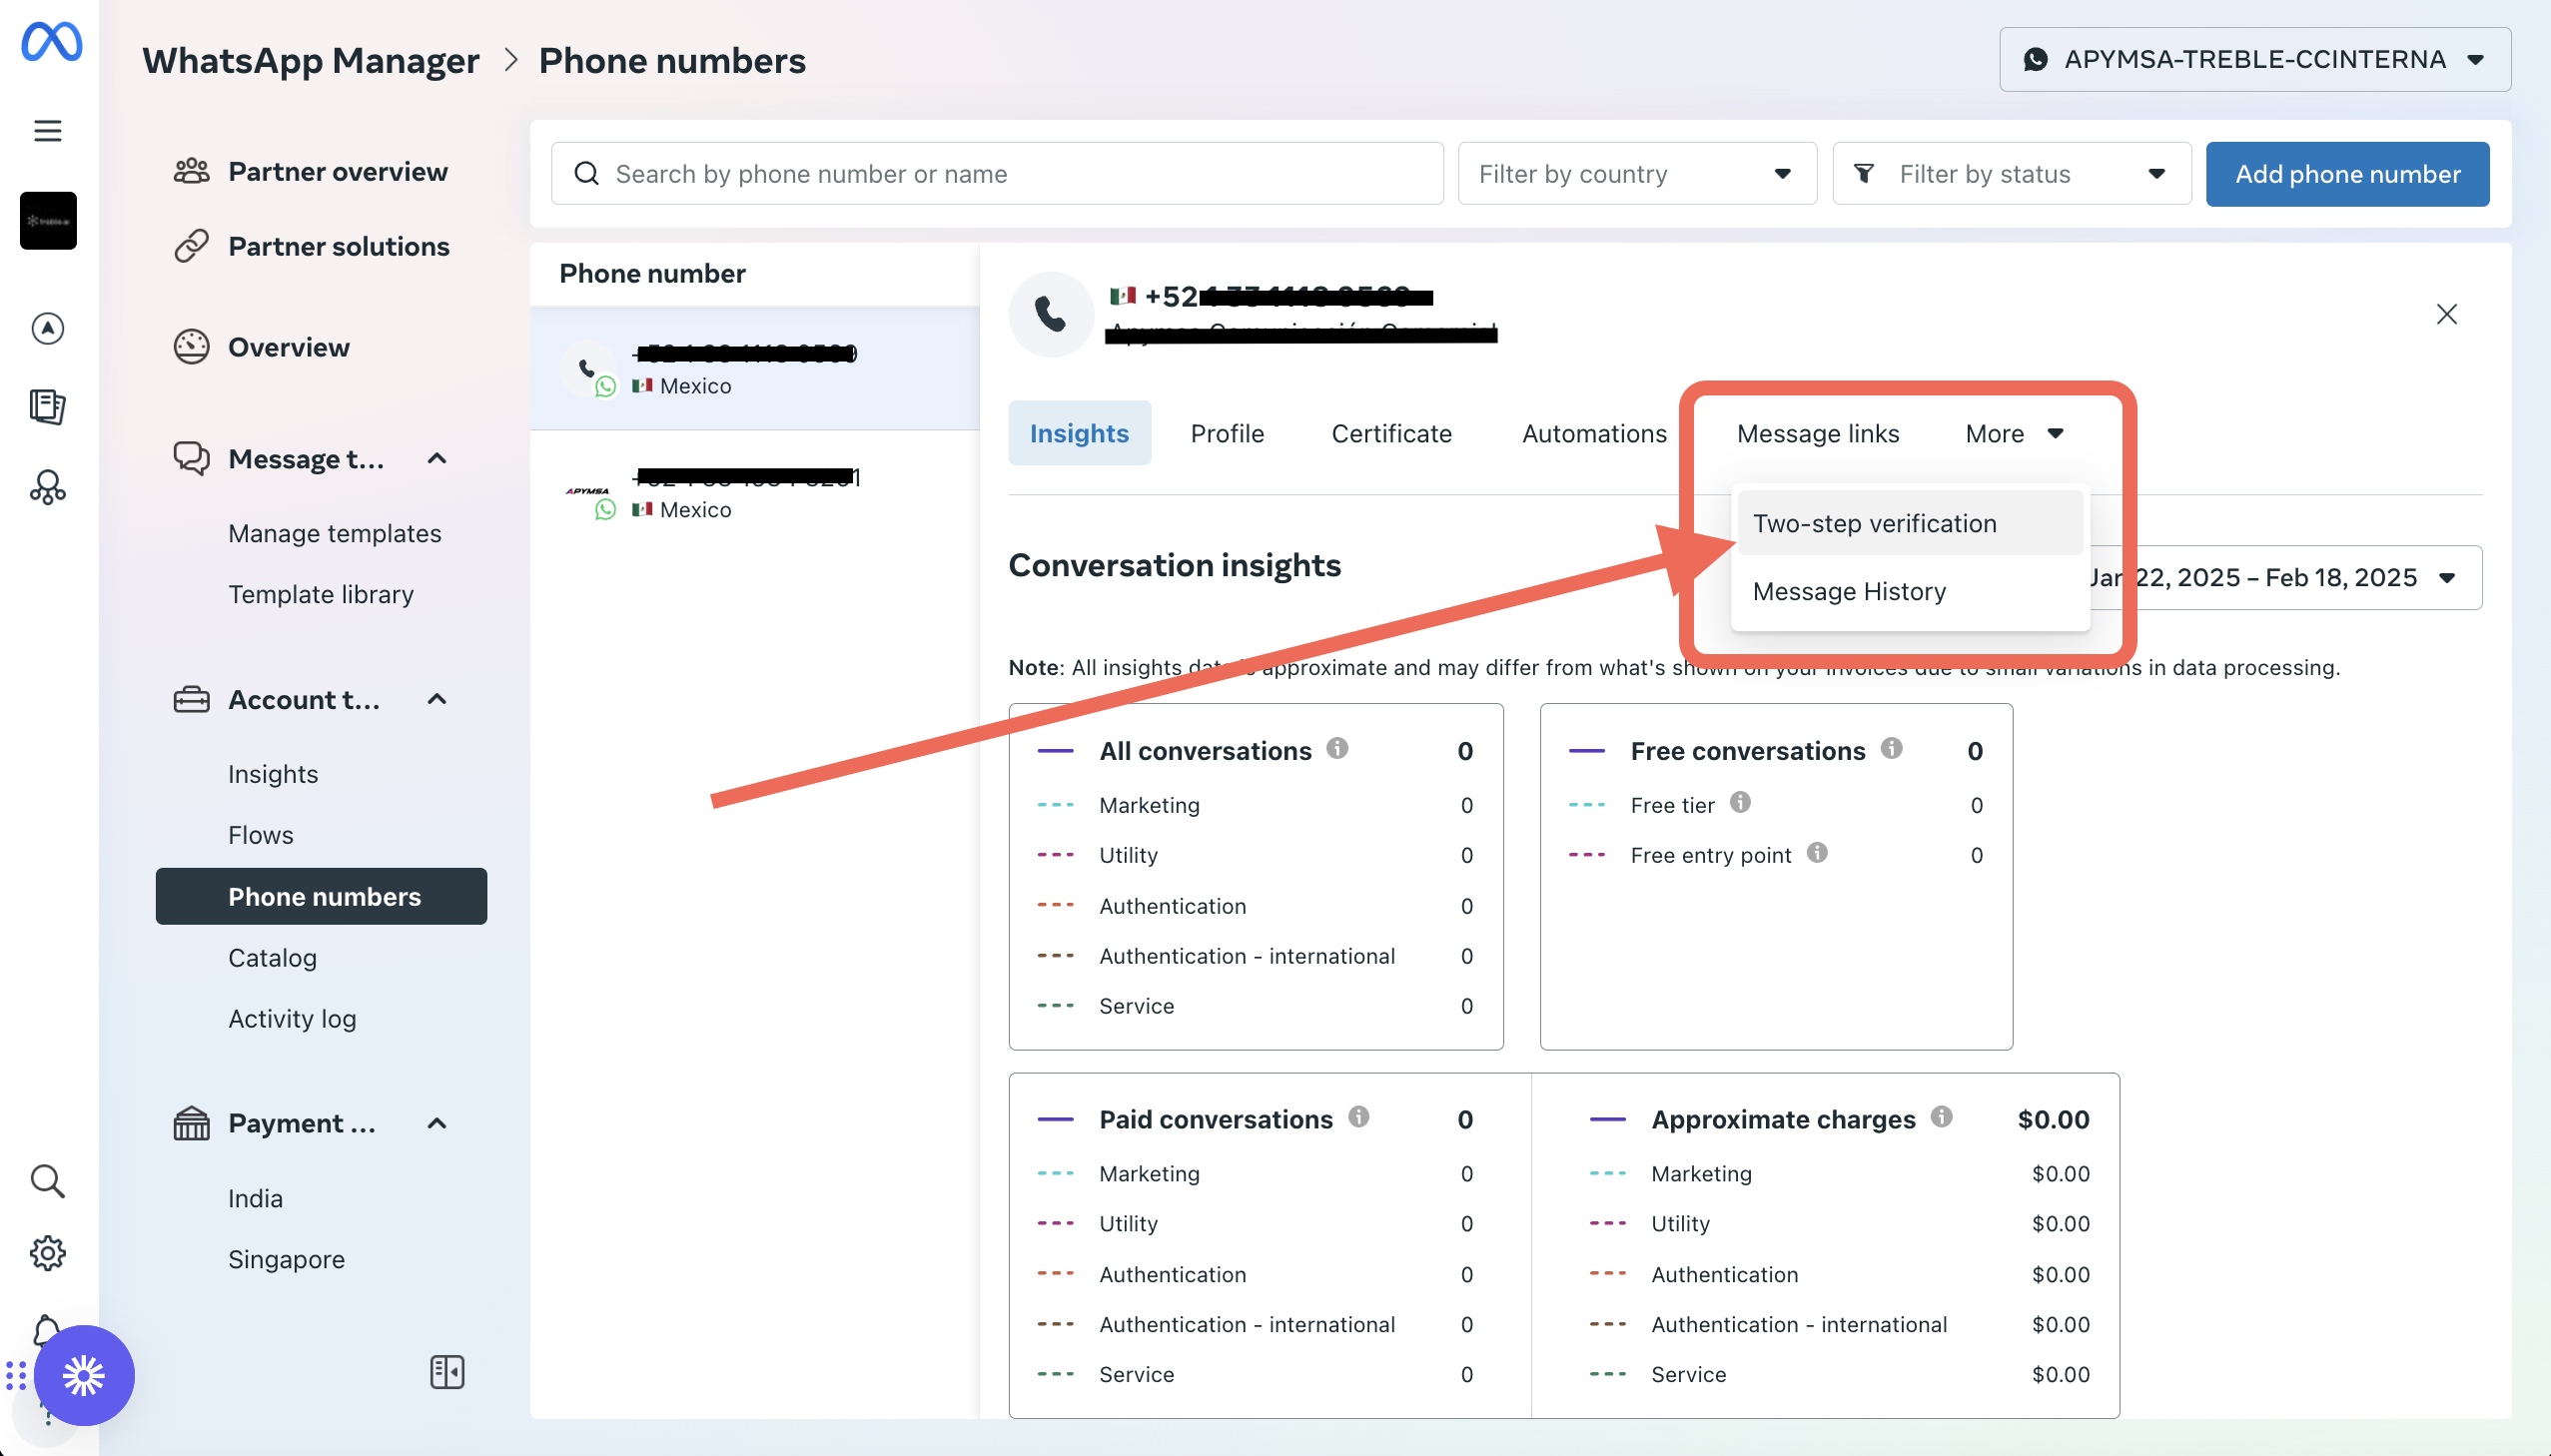Click info icon beside Free tier
Image resolution: width=2551 pixels, height=1456 pixels.
tap(1740, 802)
